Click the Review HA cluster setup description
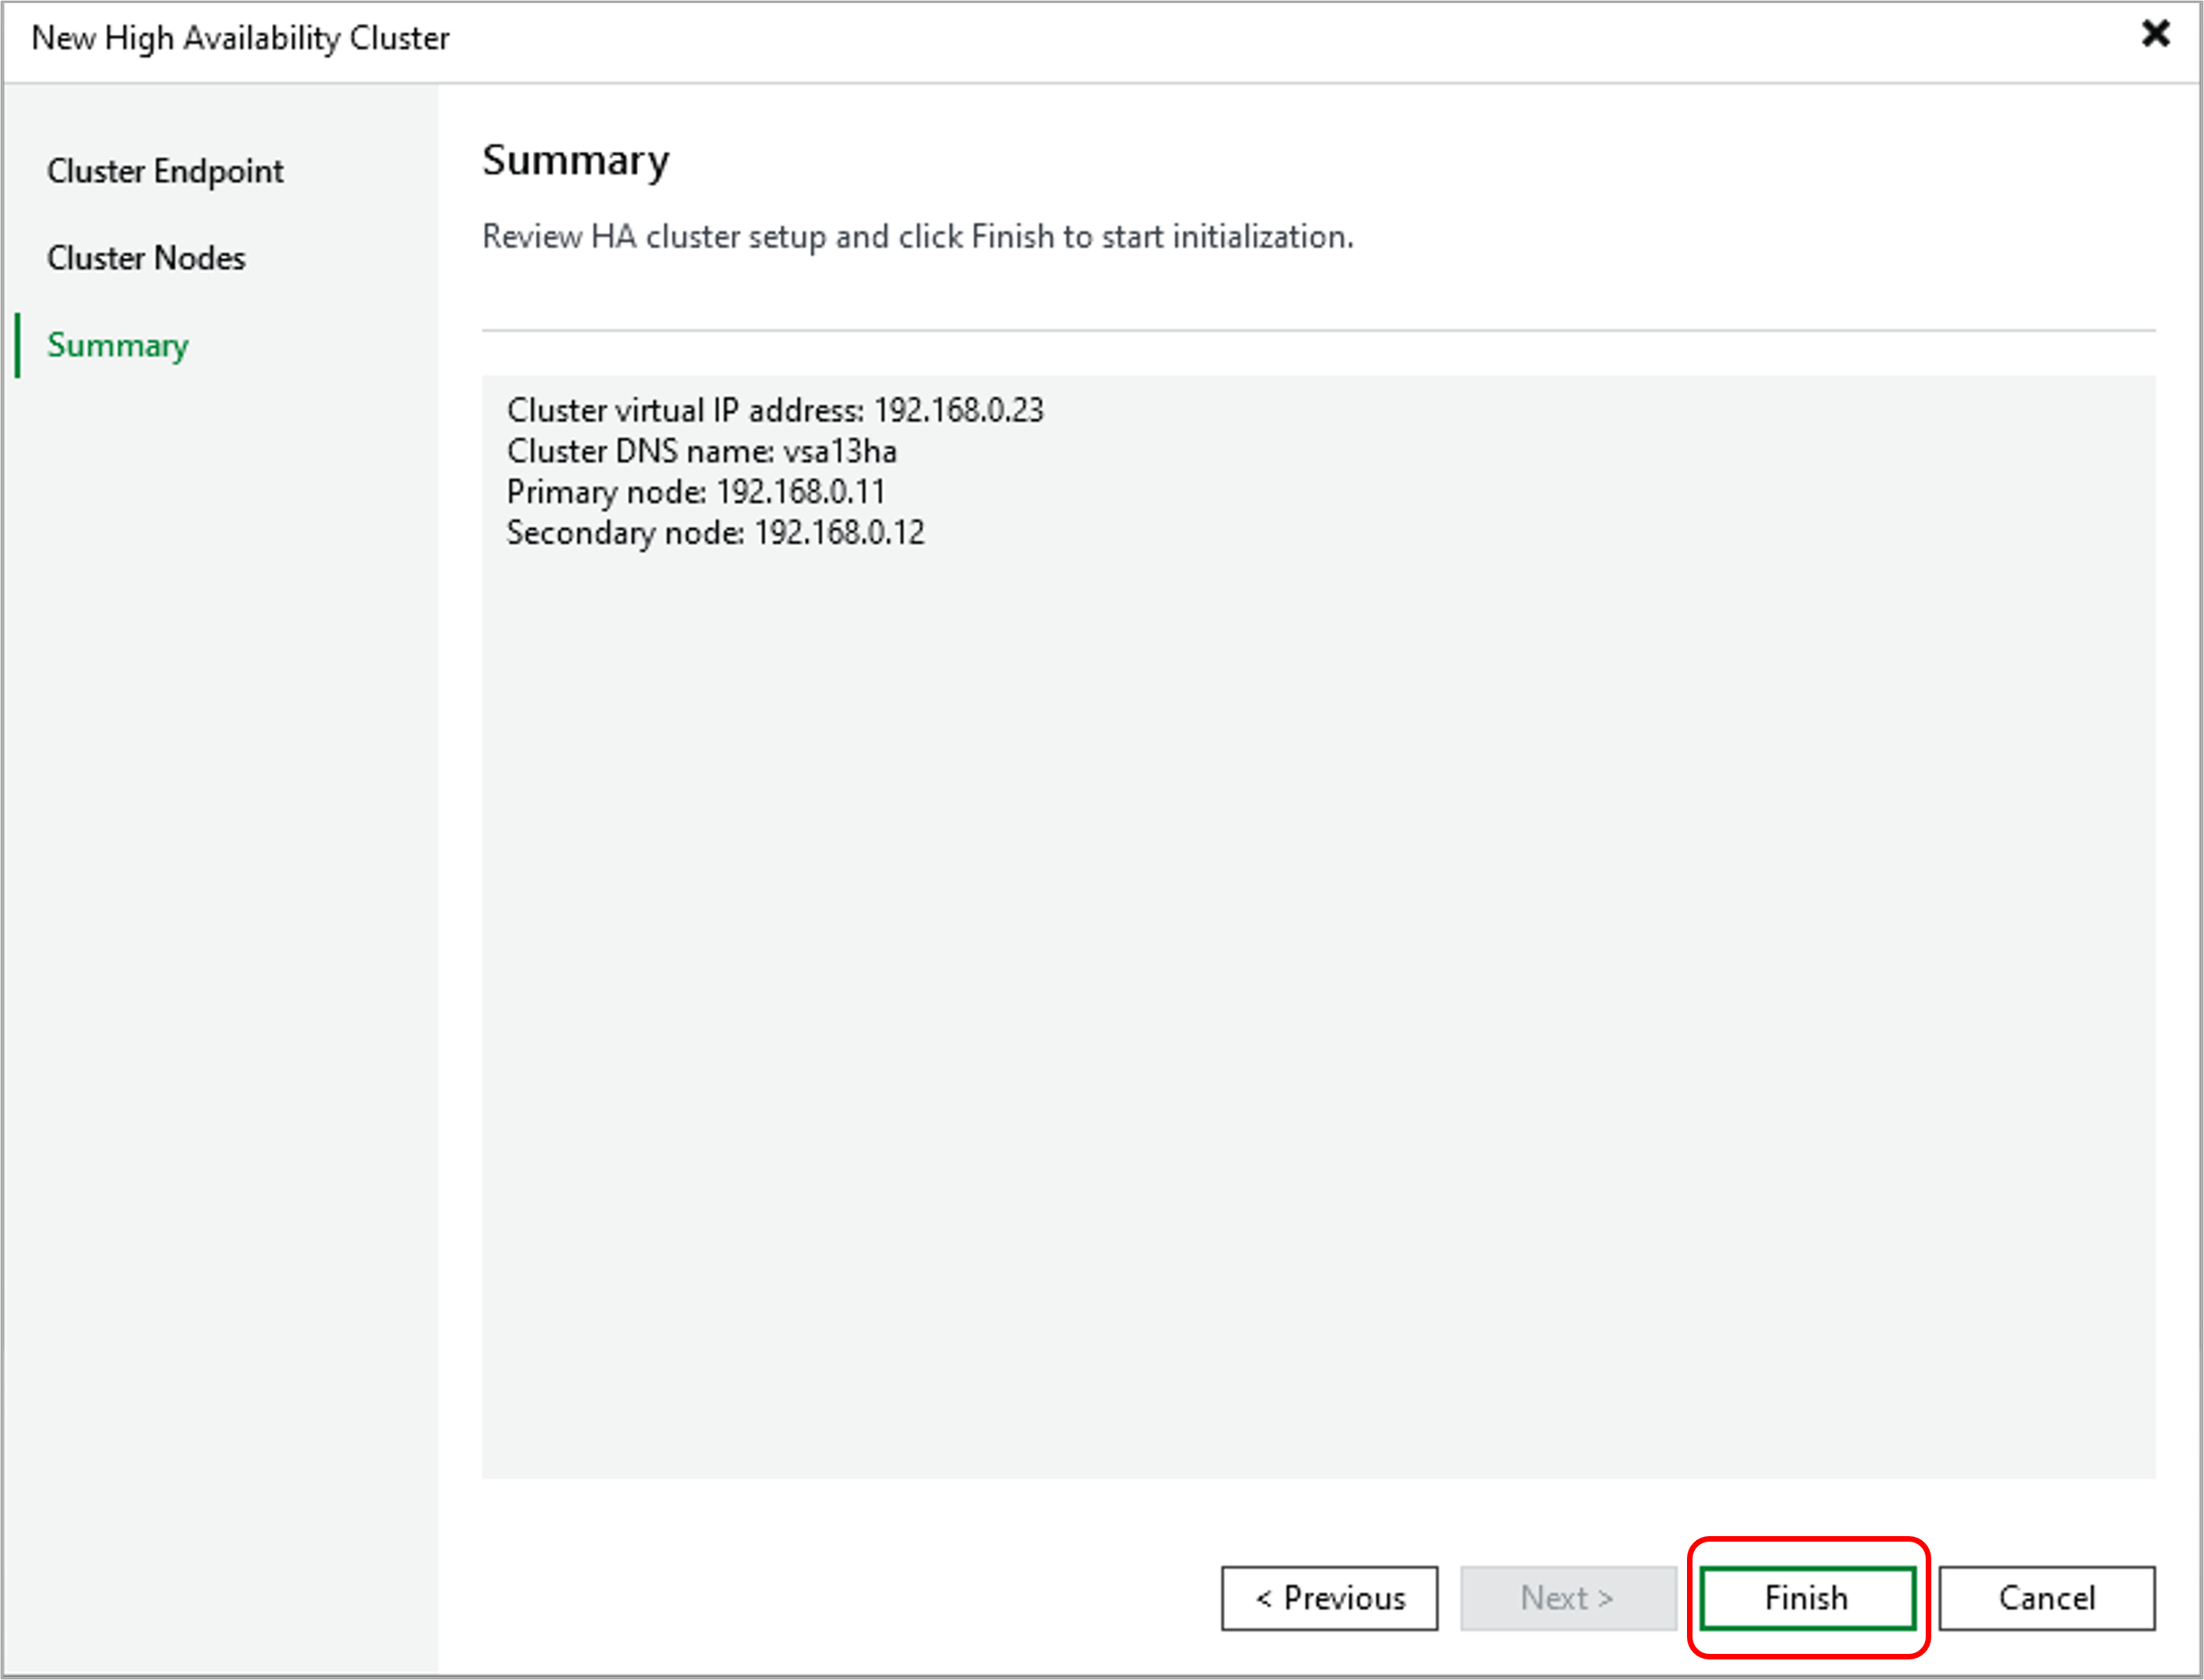 [917, 237]
